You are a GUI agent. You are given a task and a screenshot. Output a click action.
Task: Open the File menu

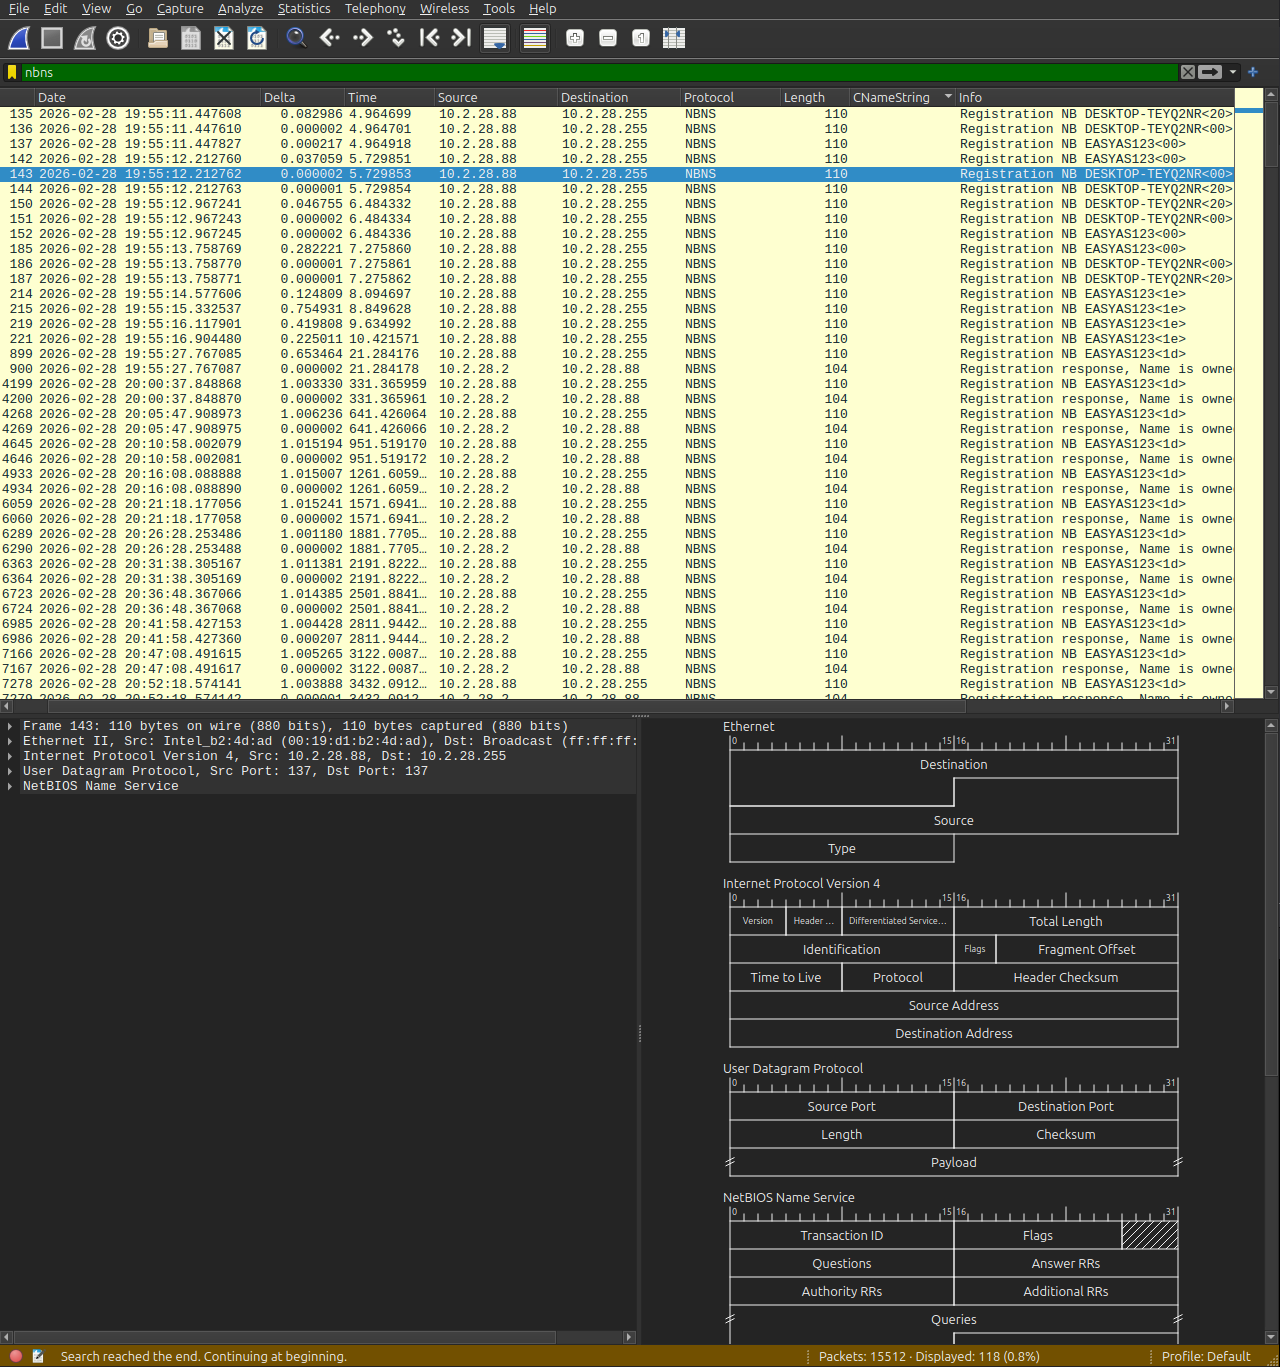point(19,9)
